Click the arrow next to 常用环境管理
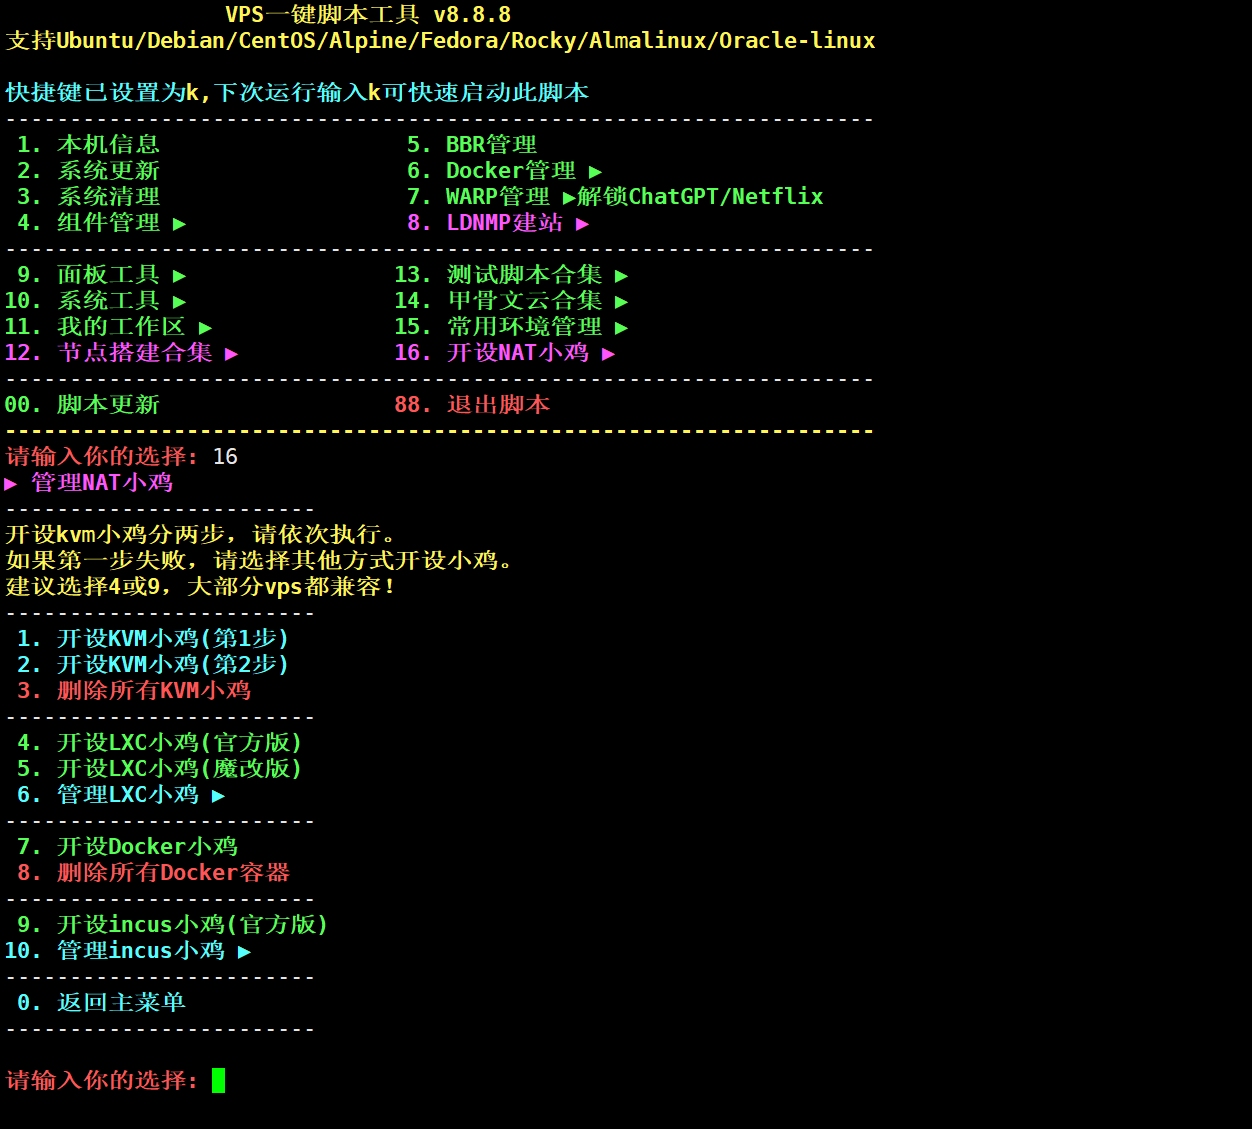Image resolution: width=1252 pixels, height=1129 pixels. [621, 328]
